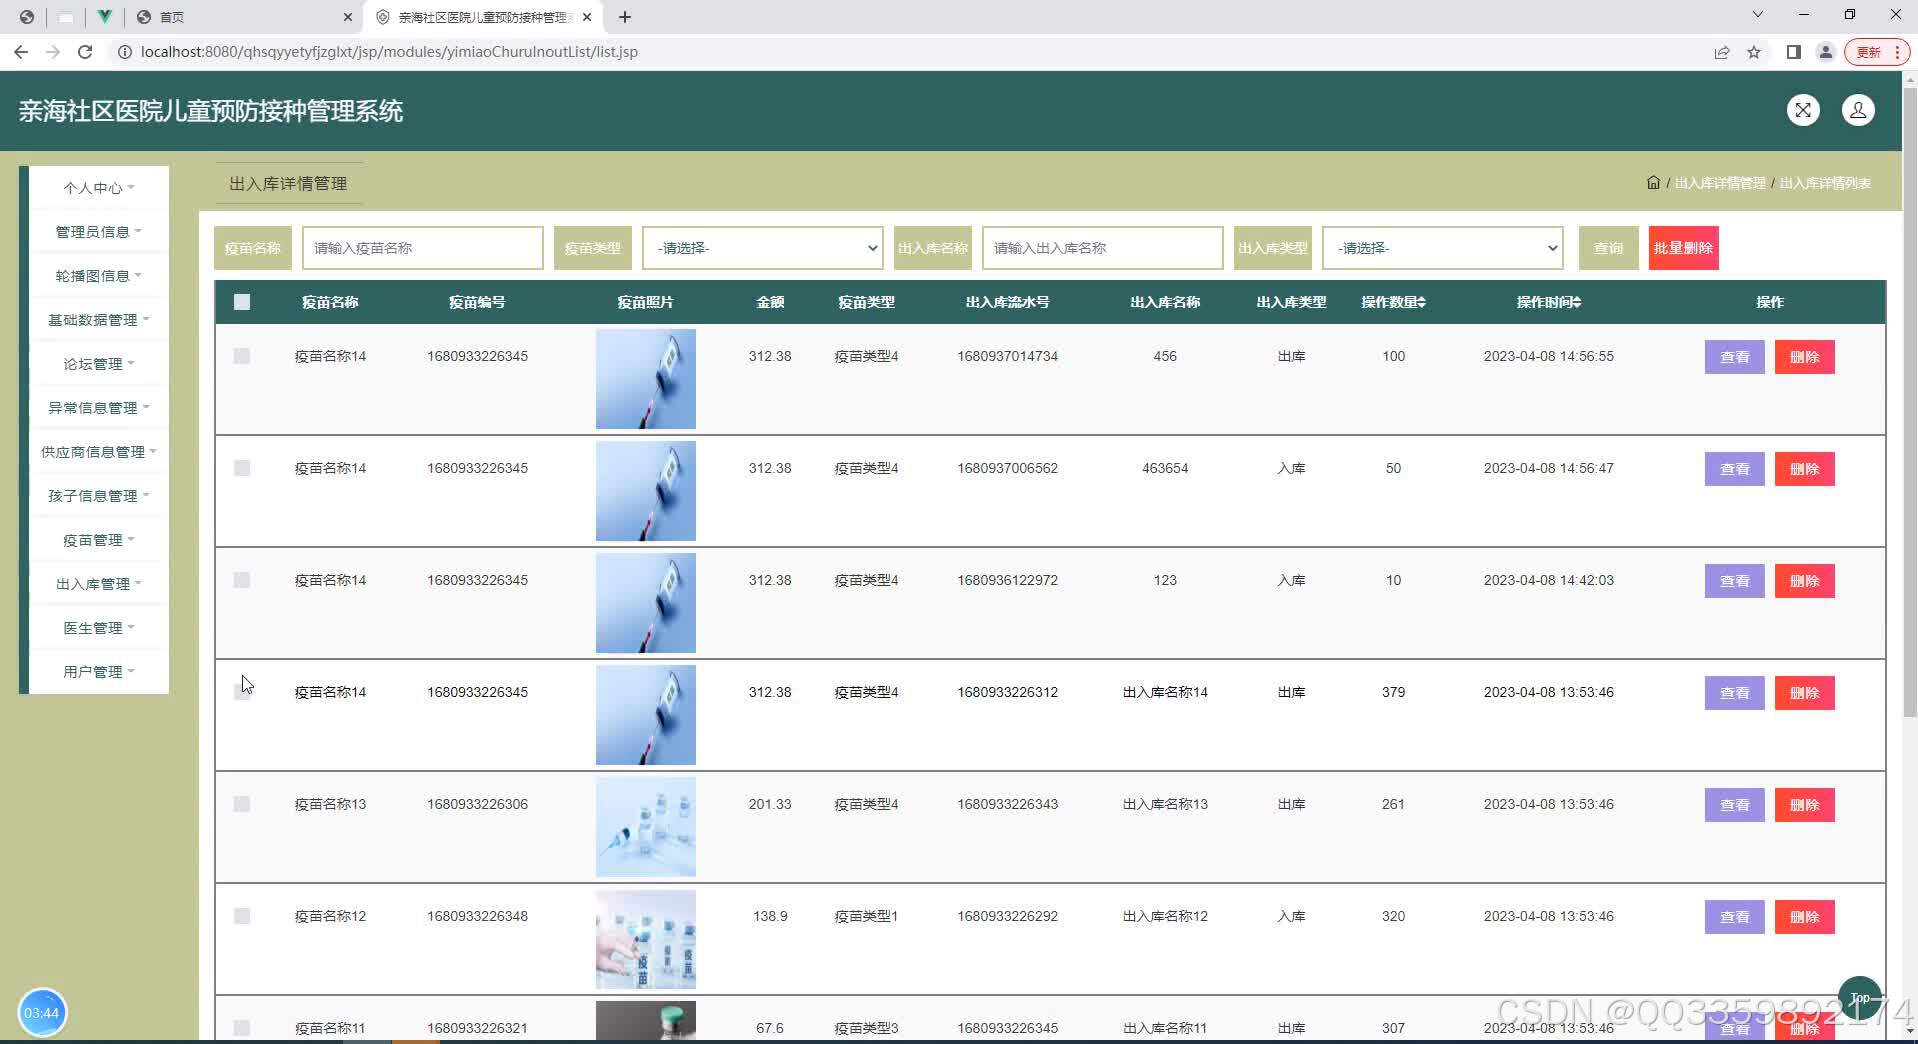Open 孩子信息管理 menu item

[98, 496]
